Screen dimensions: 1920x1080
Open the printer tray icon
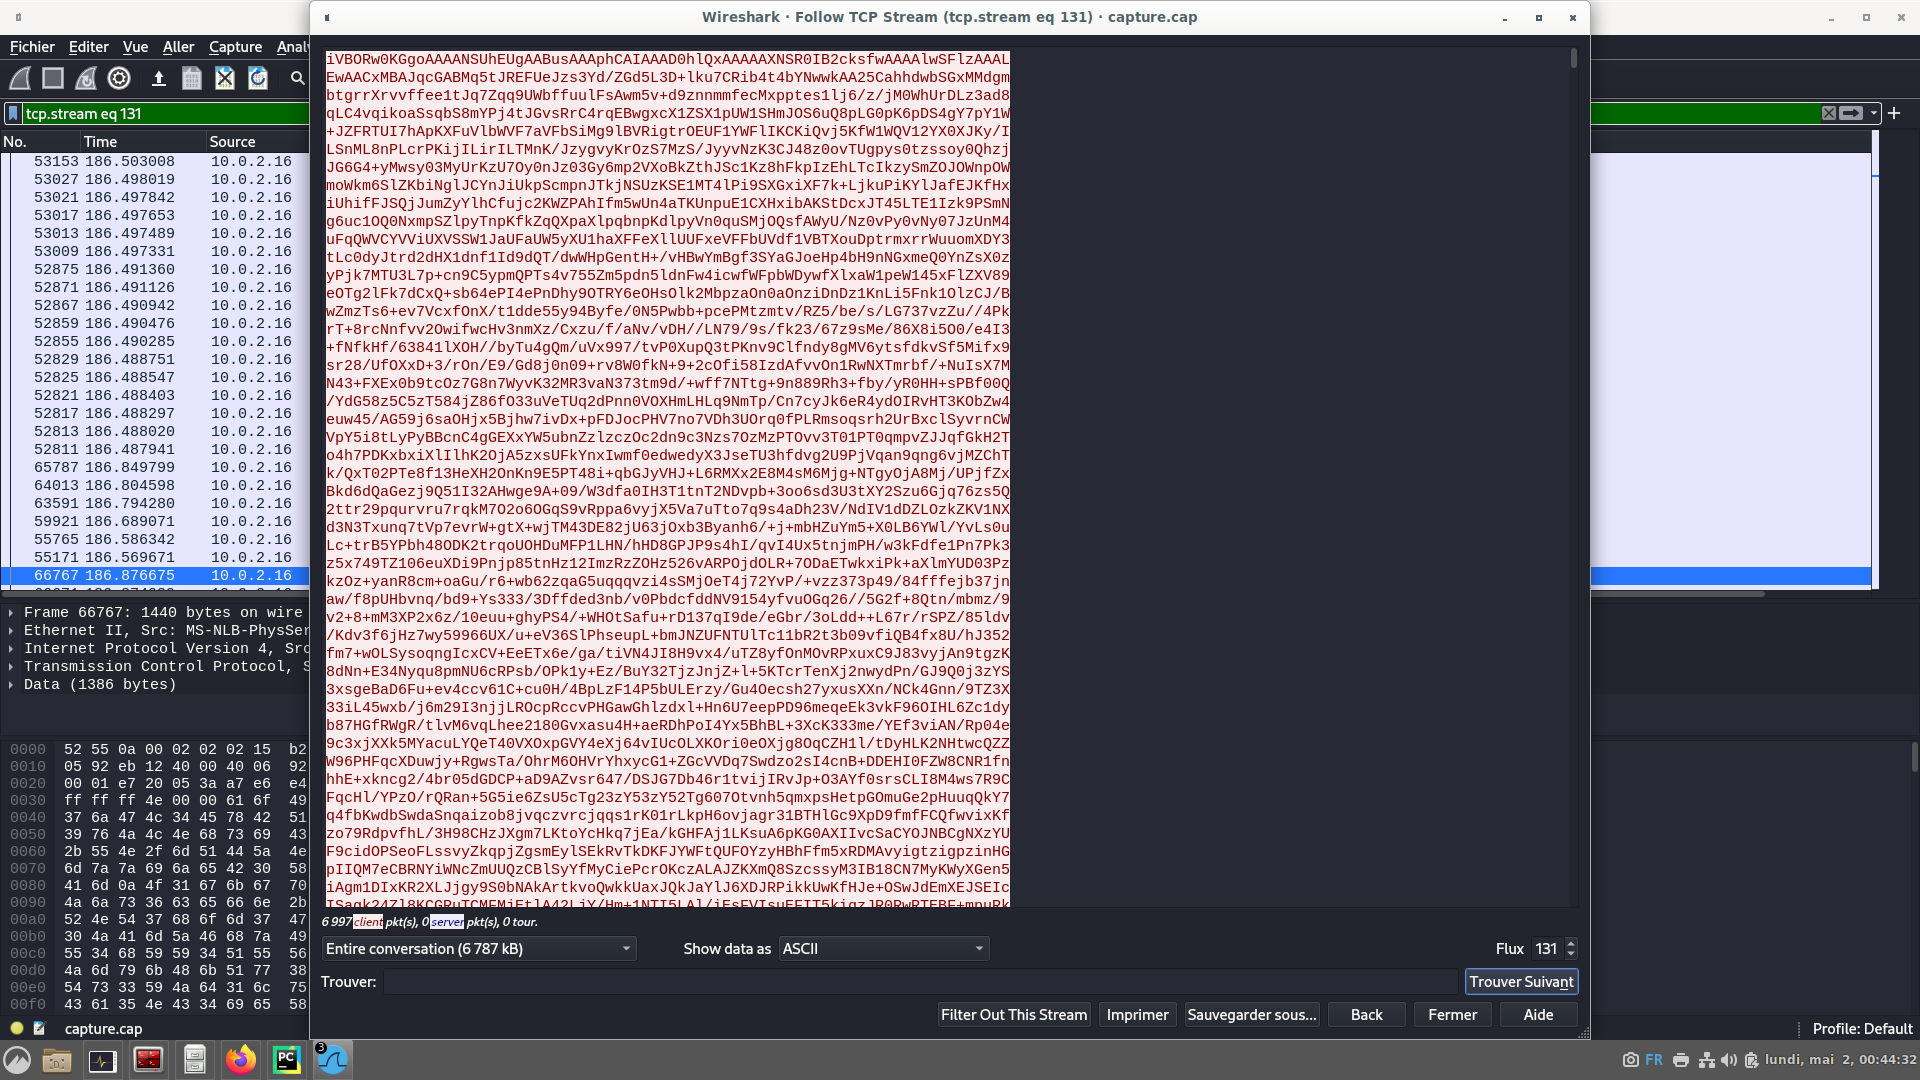1681,1060
